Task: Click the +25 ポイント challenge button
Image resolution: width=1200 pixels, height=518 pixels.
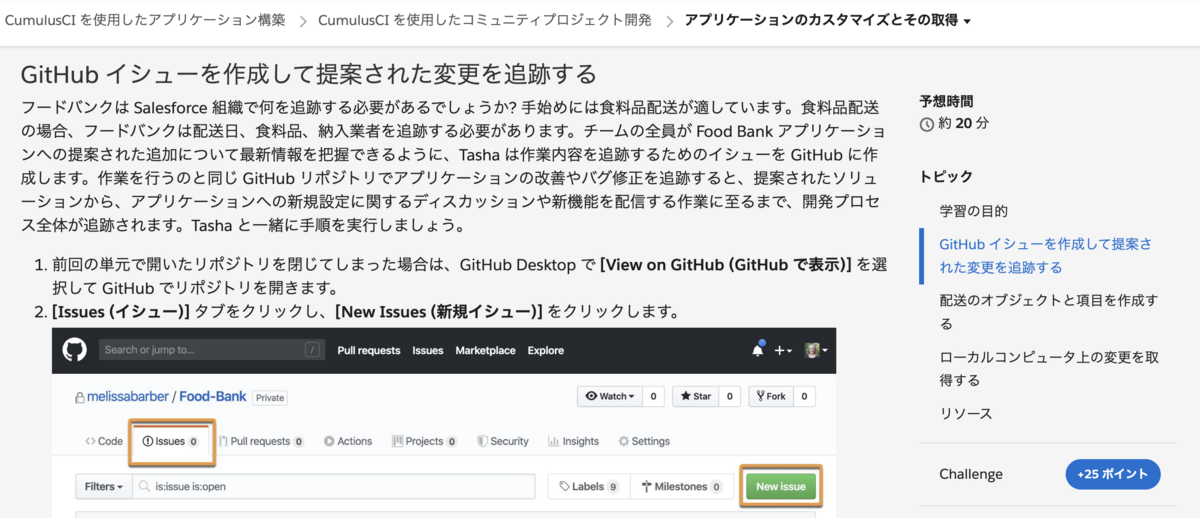Action: [1113, 474]
